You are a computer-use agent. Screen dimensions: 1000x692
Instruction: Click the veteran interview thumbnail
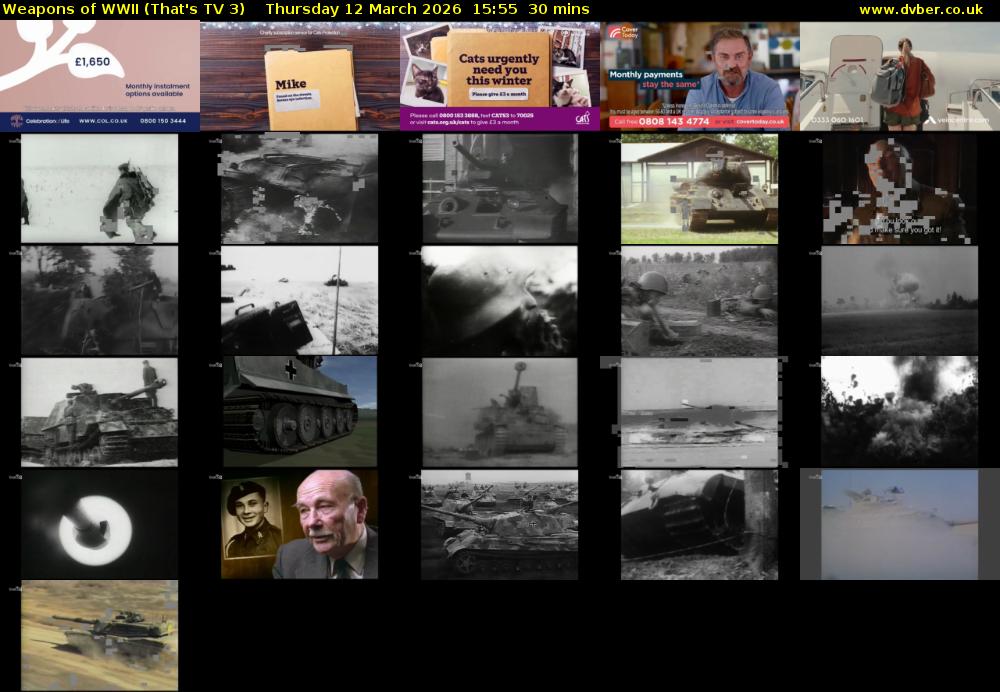tap(298, 523)
